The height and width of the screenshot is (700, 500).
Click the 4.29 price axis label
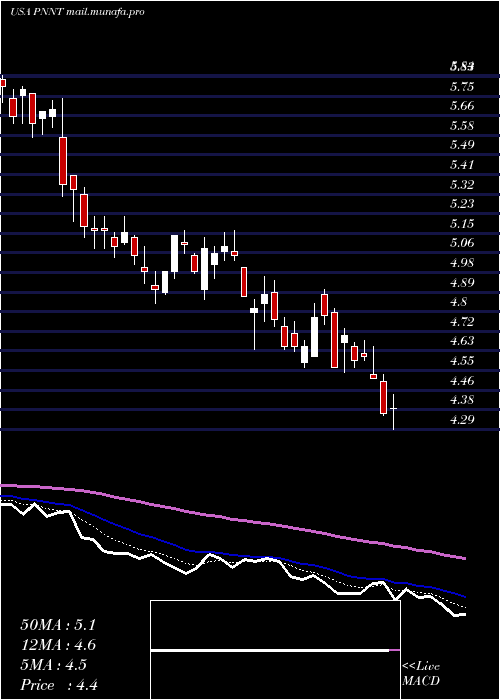point(462,420)
